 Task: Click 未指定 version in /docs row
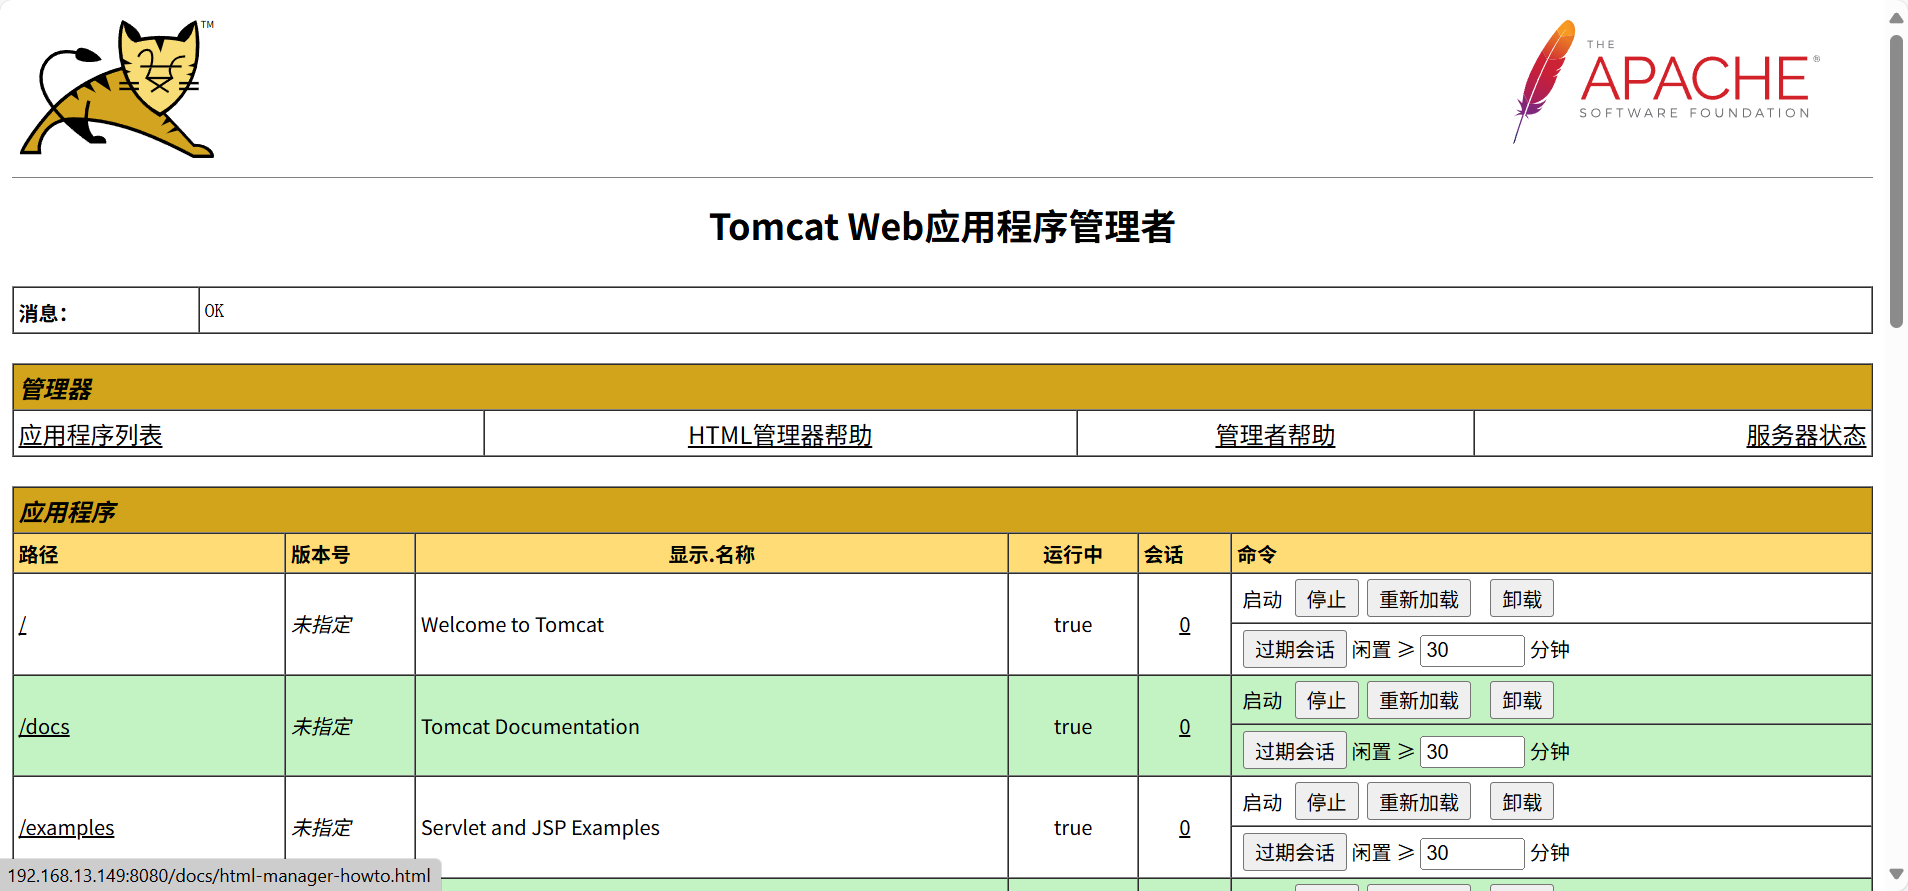(321, 727)
